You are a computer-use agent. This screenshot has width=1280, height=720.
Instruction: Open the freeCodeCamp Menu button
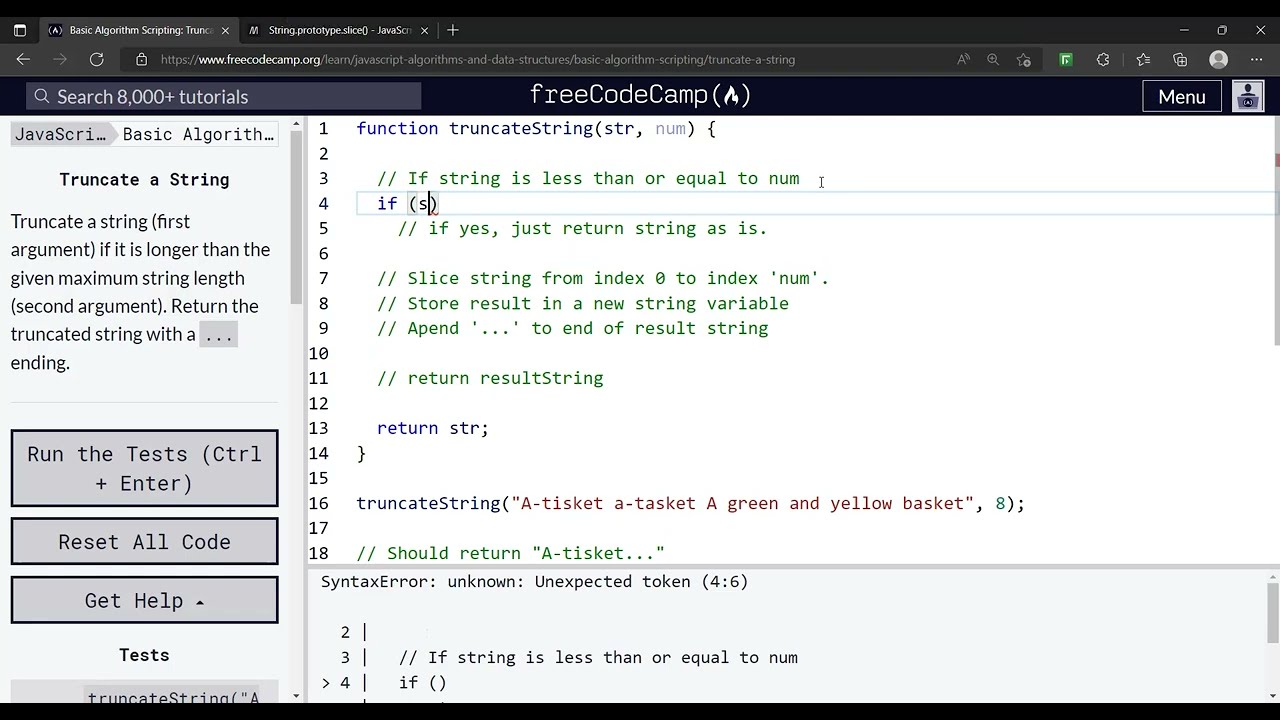pyautogui.click(x=1182, y=97)
